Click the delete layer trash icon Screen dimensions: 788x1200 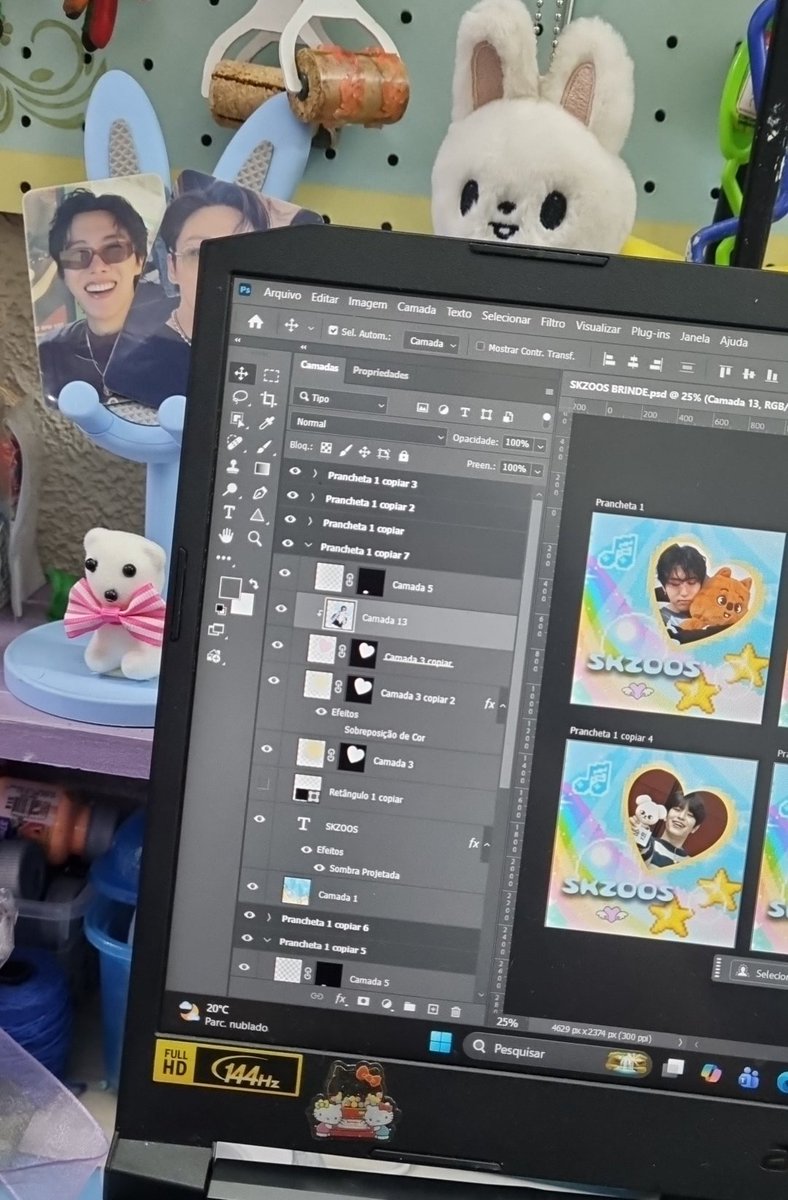pyautogui.click(x=455, y=1012)
